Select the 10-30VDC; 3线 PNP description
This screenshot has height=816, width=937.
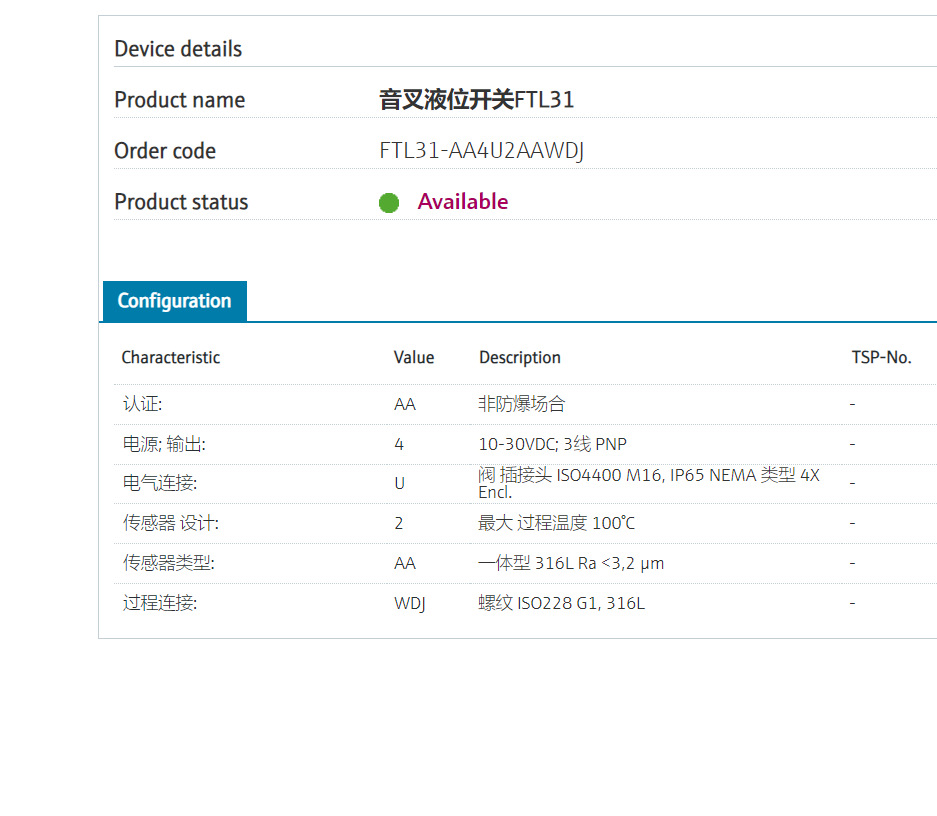[552, 444]
